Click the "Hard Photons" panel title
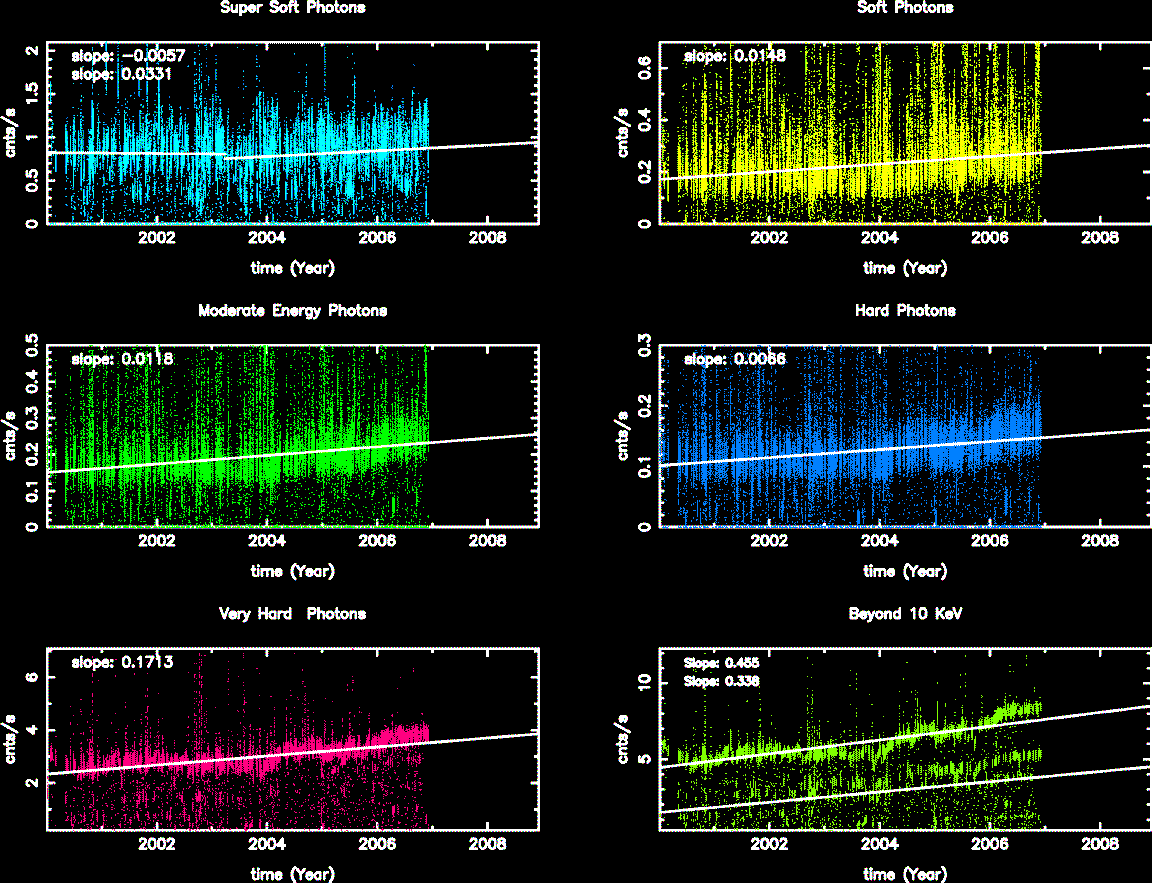This screenshot has height=883, width=1152. pos(905,311)
